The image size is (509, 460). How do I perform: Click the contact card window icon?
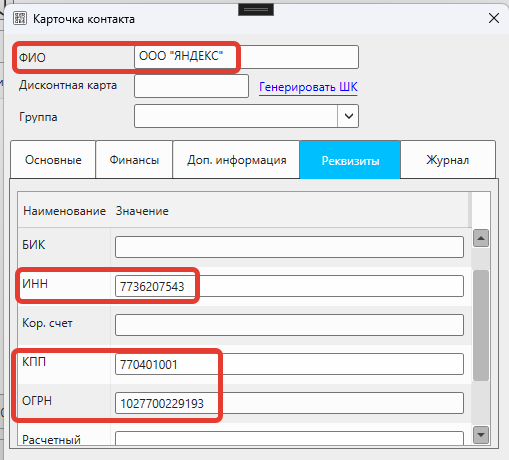[20, 18]
